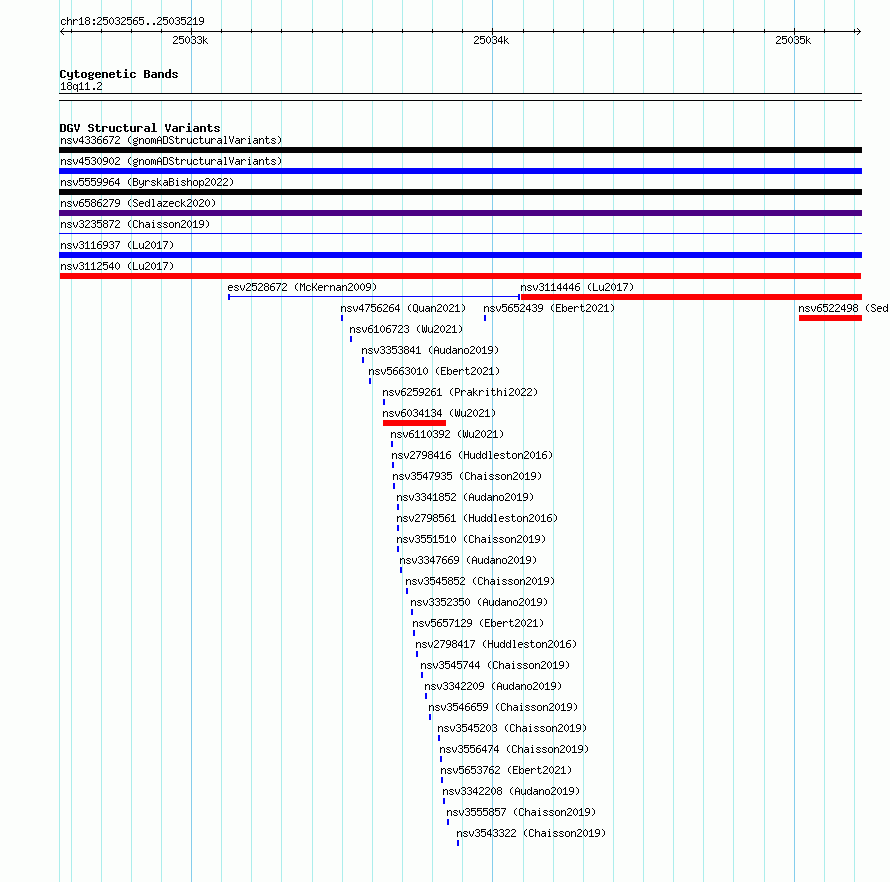Click the red bar under nsv6522498
The height and width of the screenshot is (882, 890).
[830, 318]
